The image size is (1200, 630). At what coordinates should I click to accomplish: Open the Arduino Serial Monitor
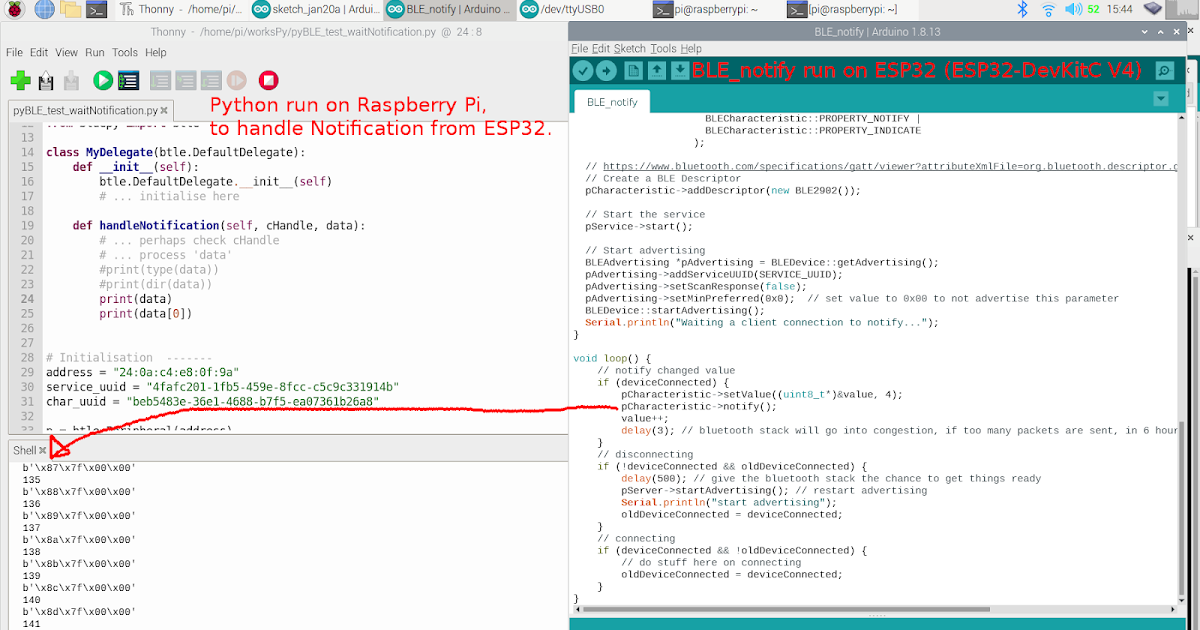[1163, 72]
